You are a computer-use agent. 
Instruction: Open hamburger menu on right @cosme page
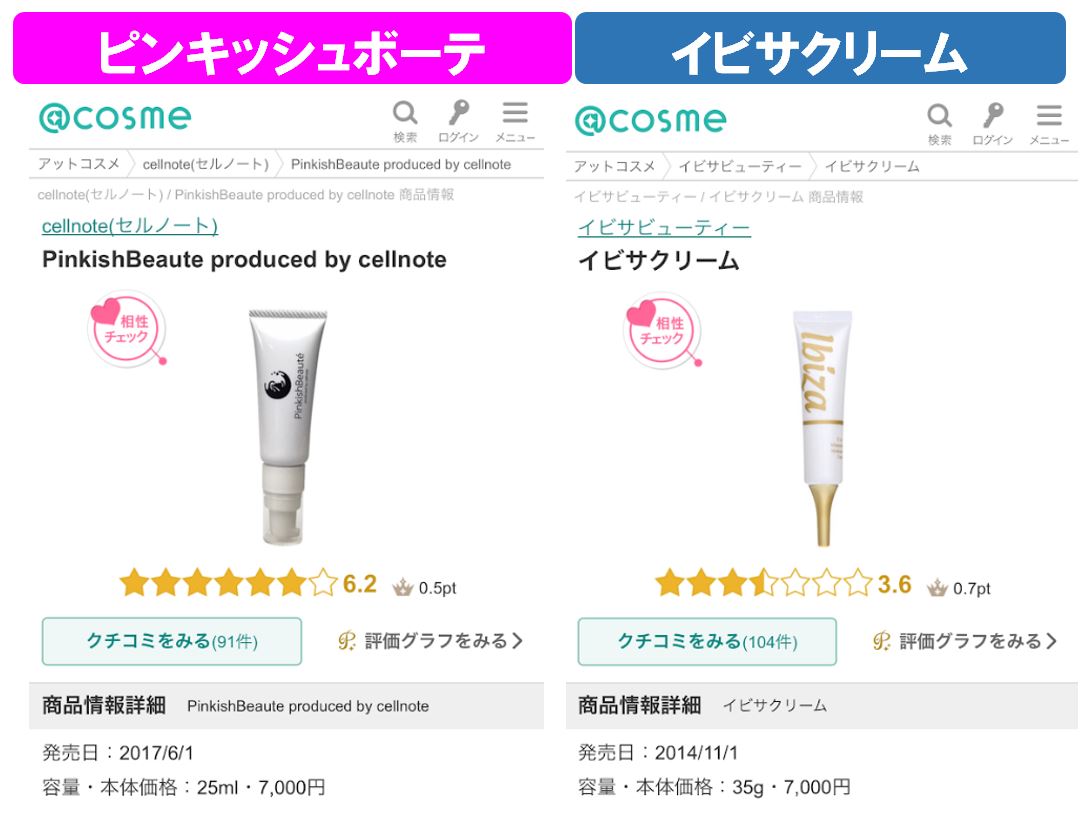click(x=1049, y=124)
